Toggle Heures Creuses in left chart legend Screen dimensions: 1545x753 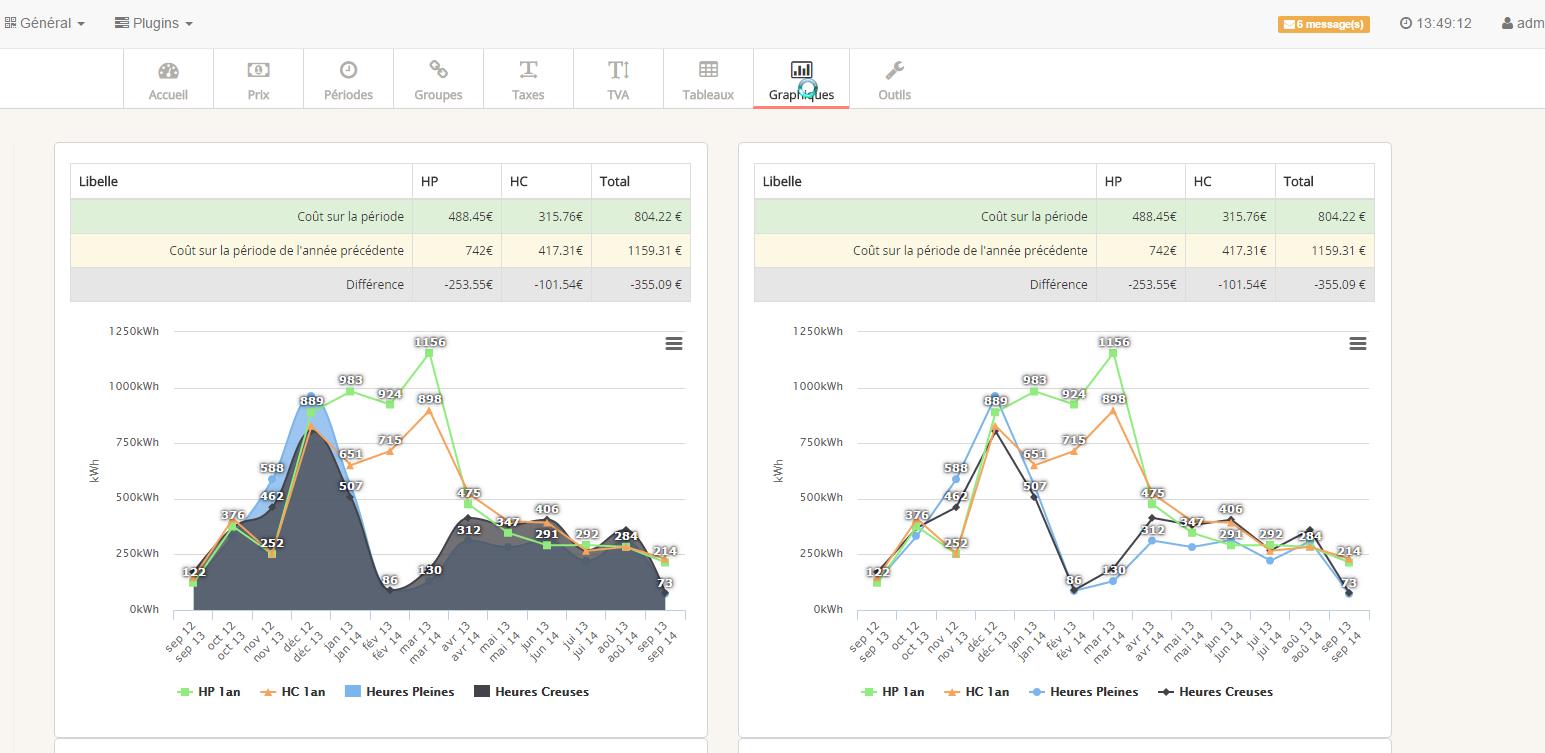pos(531,691)
